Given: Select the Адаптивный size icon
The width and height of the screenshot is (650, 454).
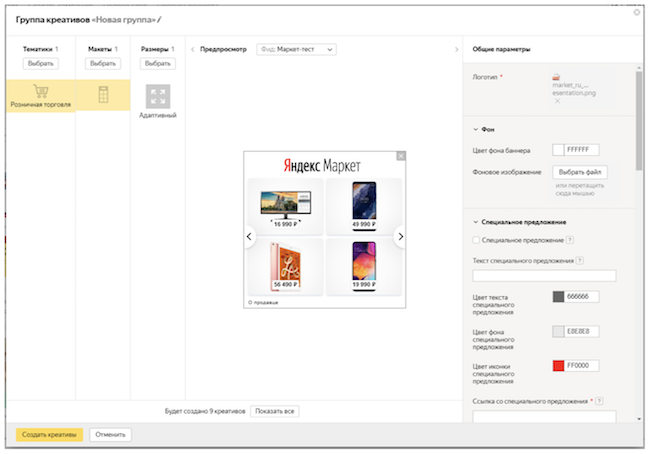Looking at the screenshot, I should point(158,97).
